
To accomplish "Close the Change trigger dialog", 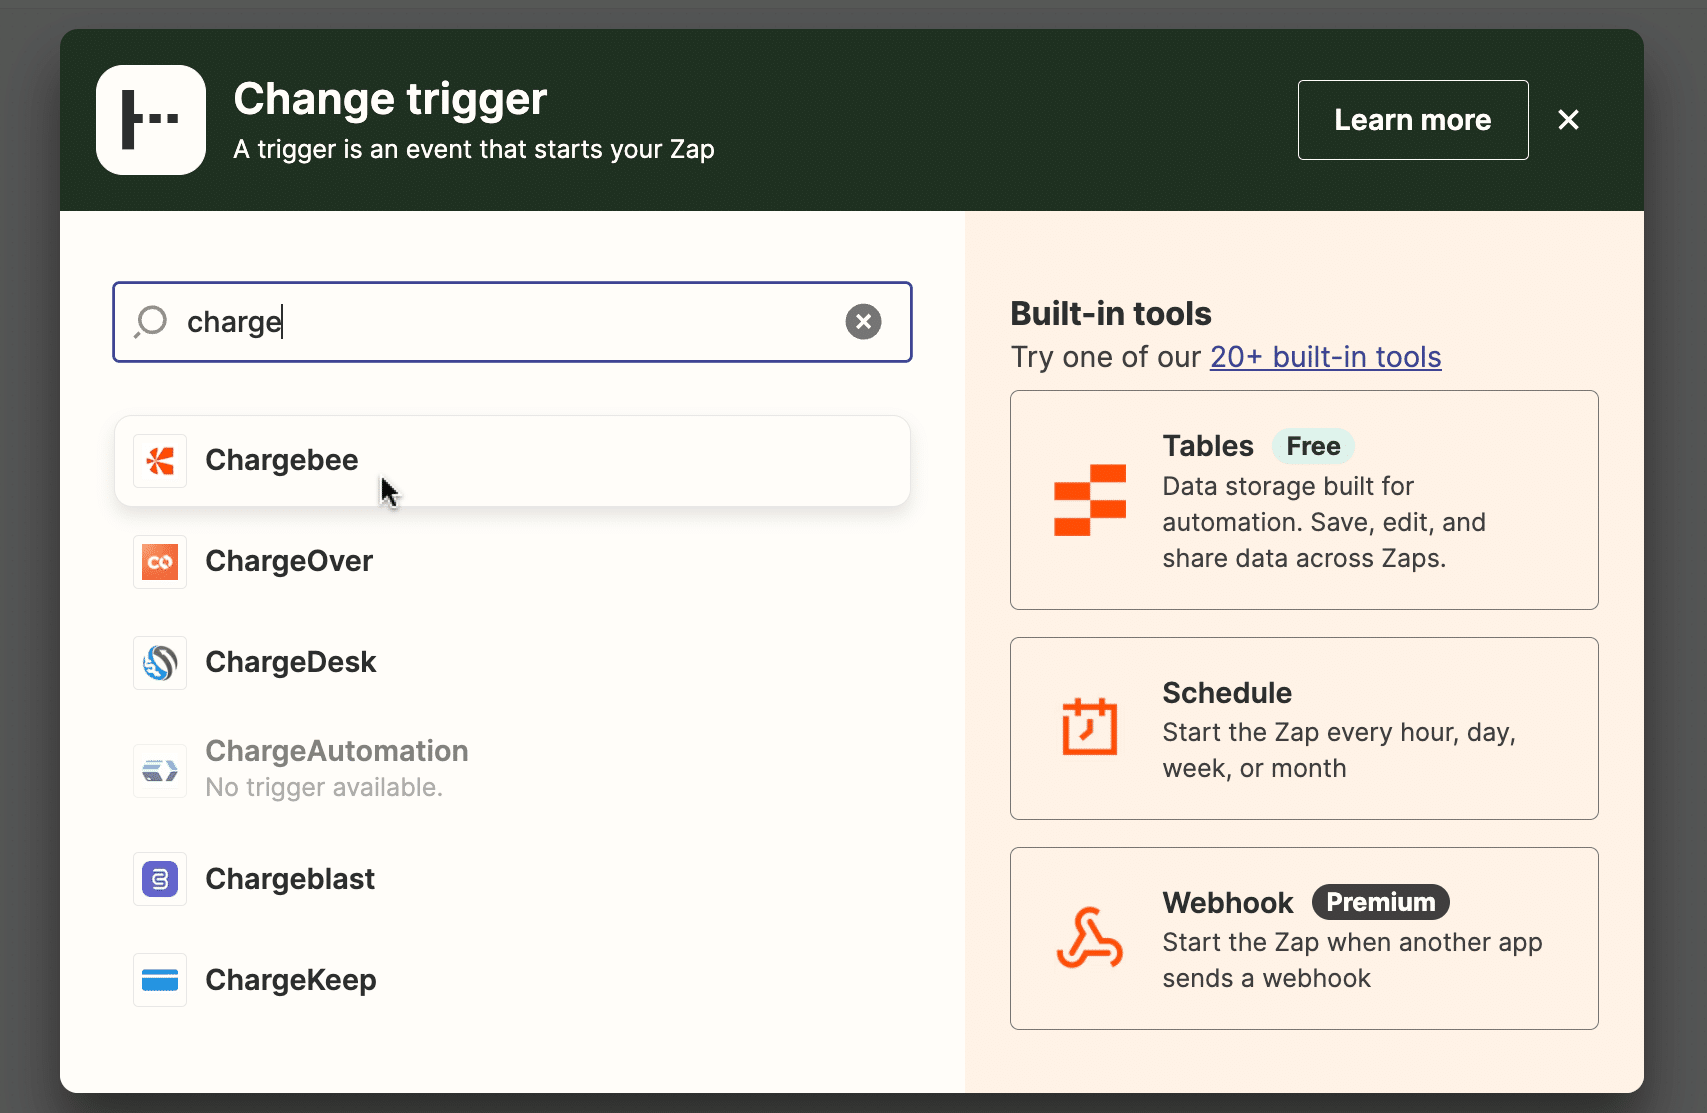I will [1568, 120].
